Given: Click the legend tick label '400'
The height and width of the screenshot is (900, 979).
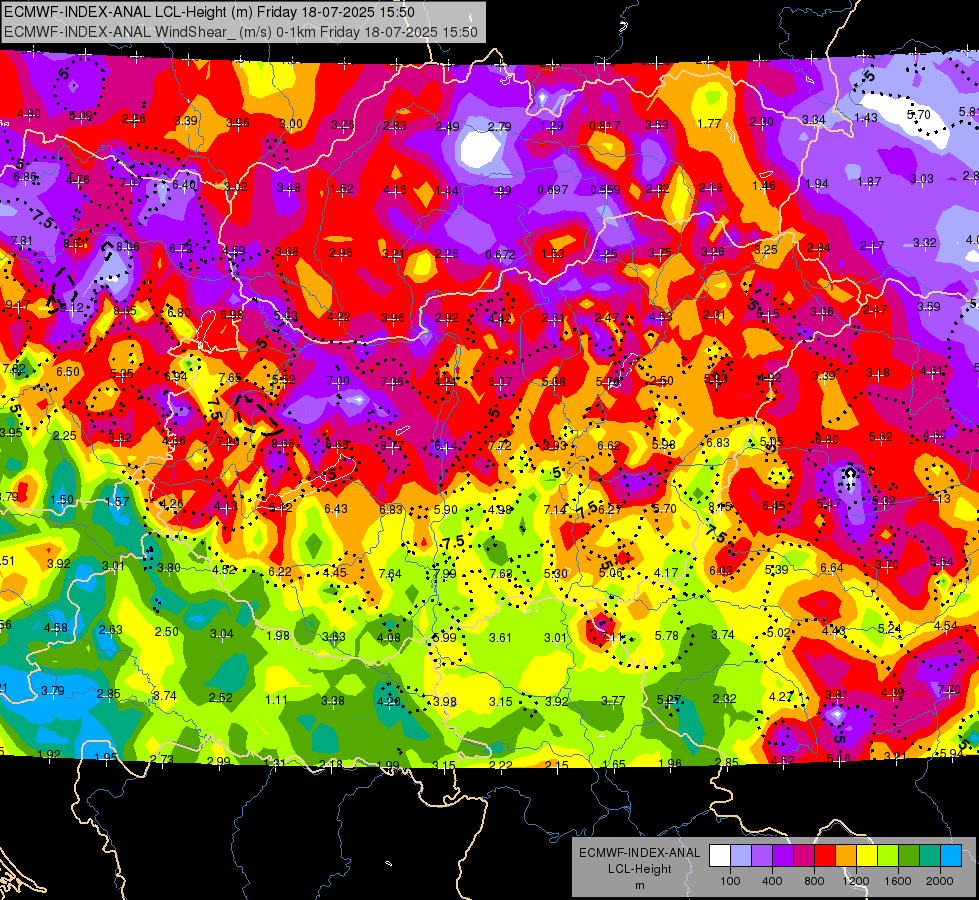Looking at the screenshot, I should point(772,881).
